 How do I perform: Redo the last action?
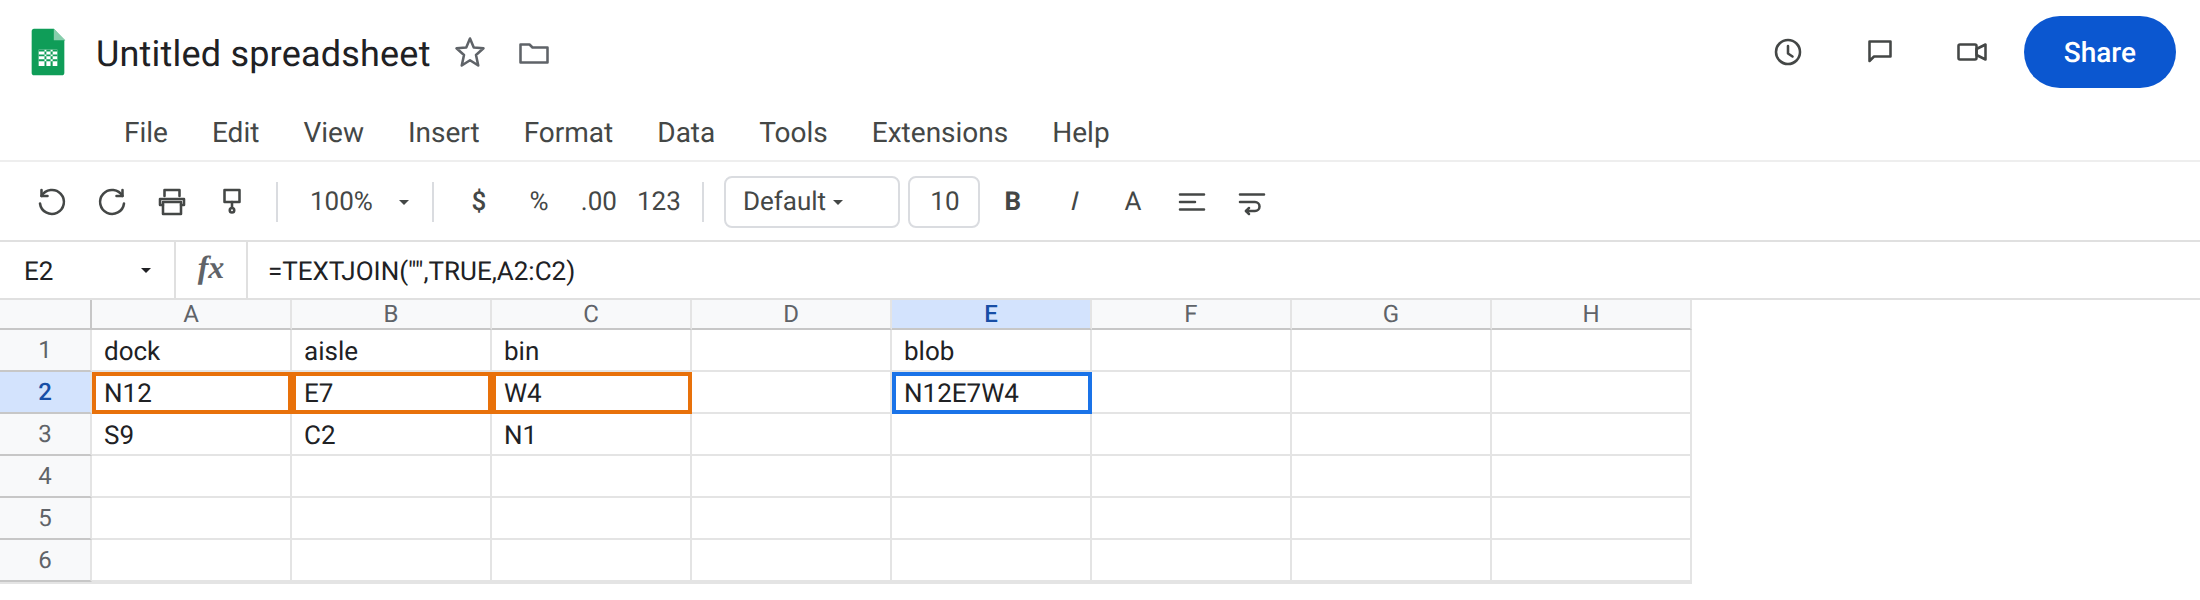[112, 202]
